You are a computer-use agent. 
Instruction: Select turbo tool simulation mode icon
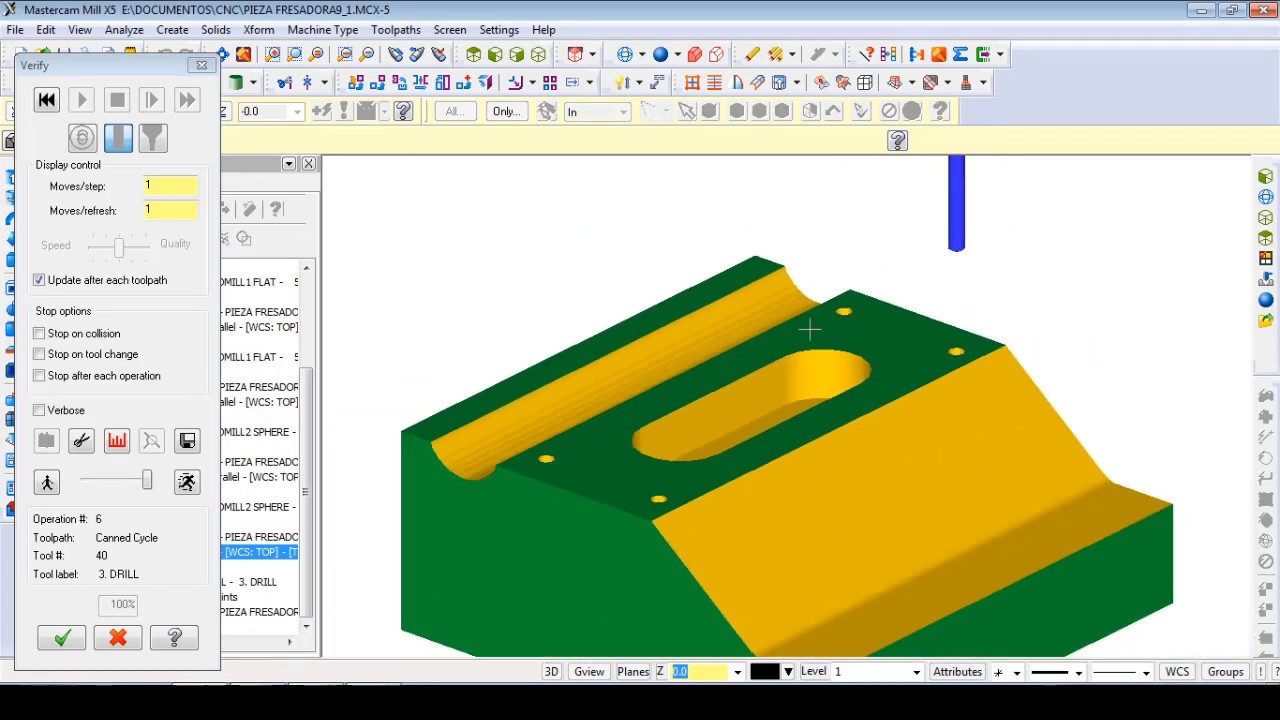(82, 138)
